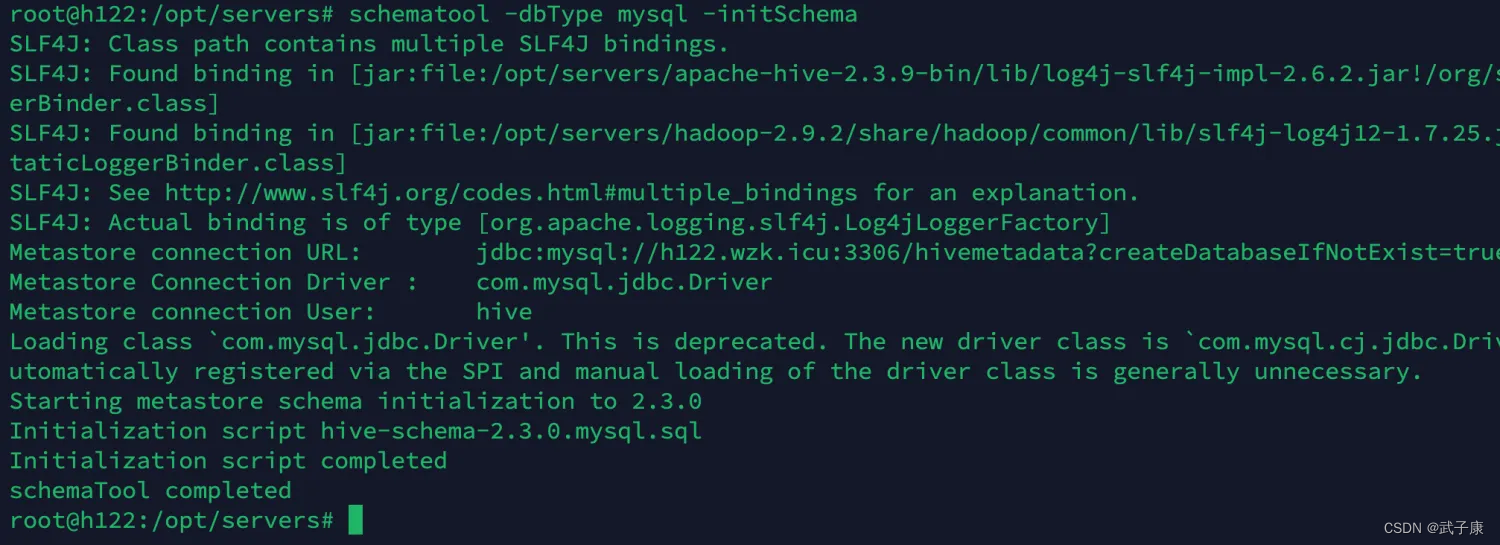Screen dimensions: 1500x545
Task: Click the CSDN watermark text
Action: pos(1434,528)
